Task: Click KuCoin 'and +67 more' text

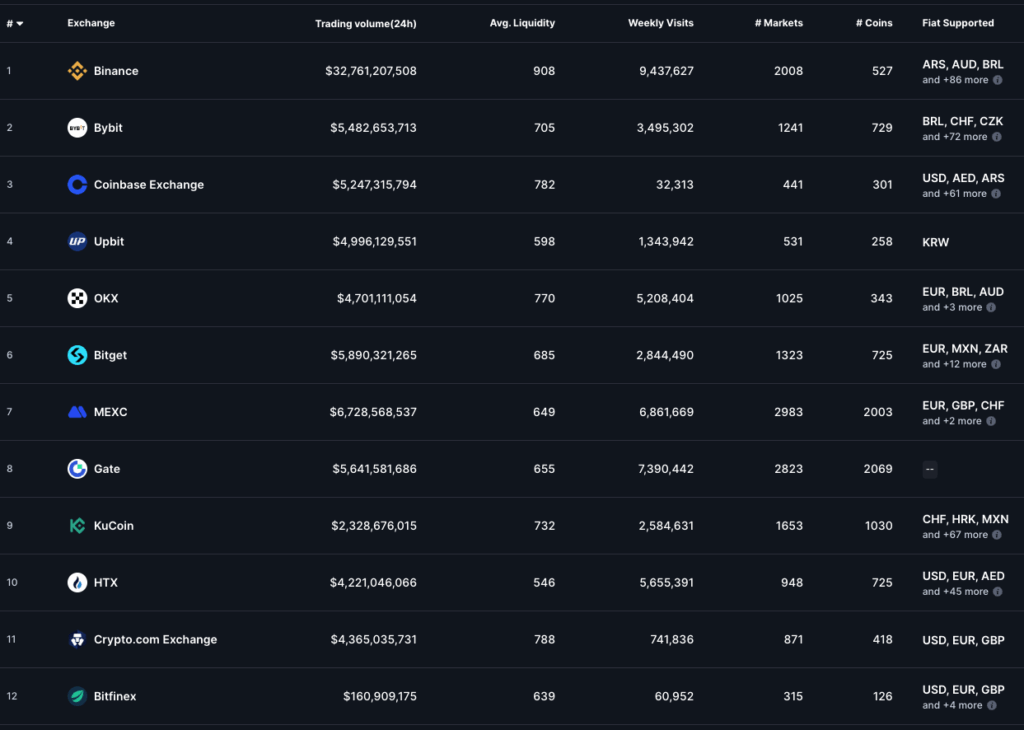Action: (955, 534)
